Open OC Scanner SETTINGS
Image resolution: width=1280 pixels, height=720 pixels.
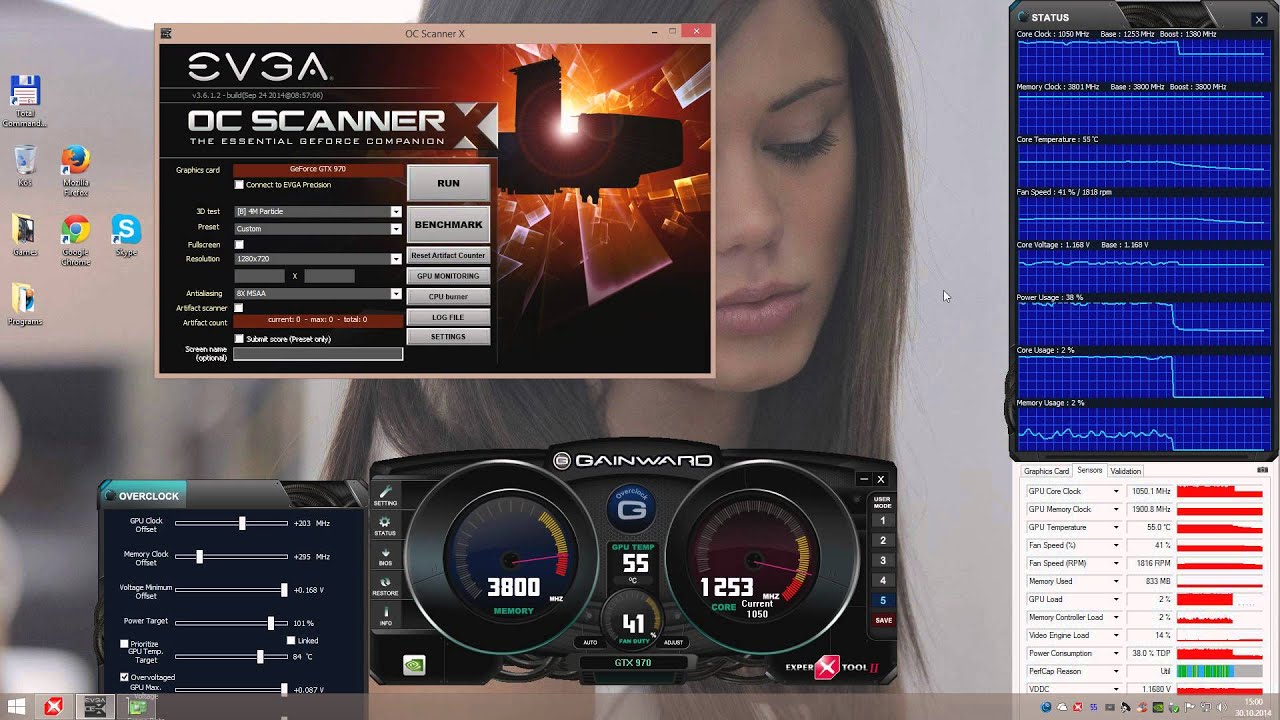point(448,337)
